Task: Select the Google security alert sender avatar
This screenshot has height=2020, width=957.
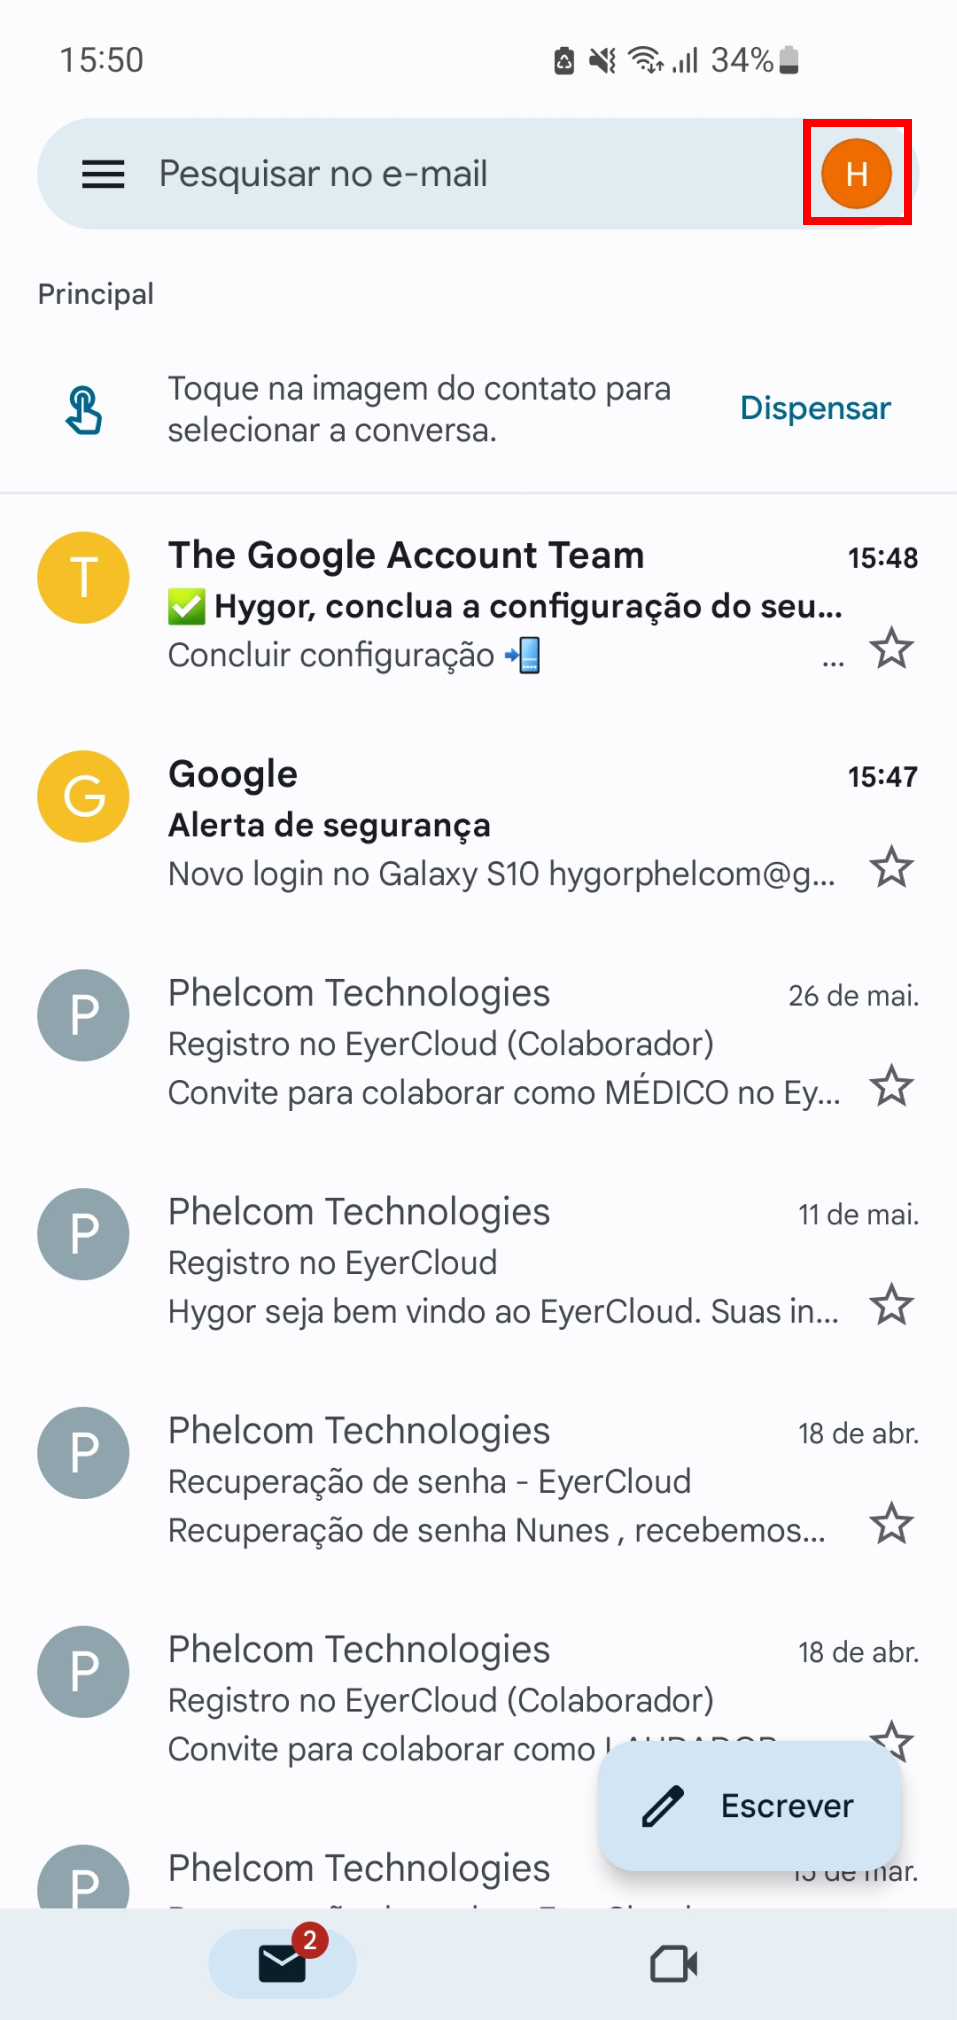Action: point(83,796)
